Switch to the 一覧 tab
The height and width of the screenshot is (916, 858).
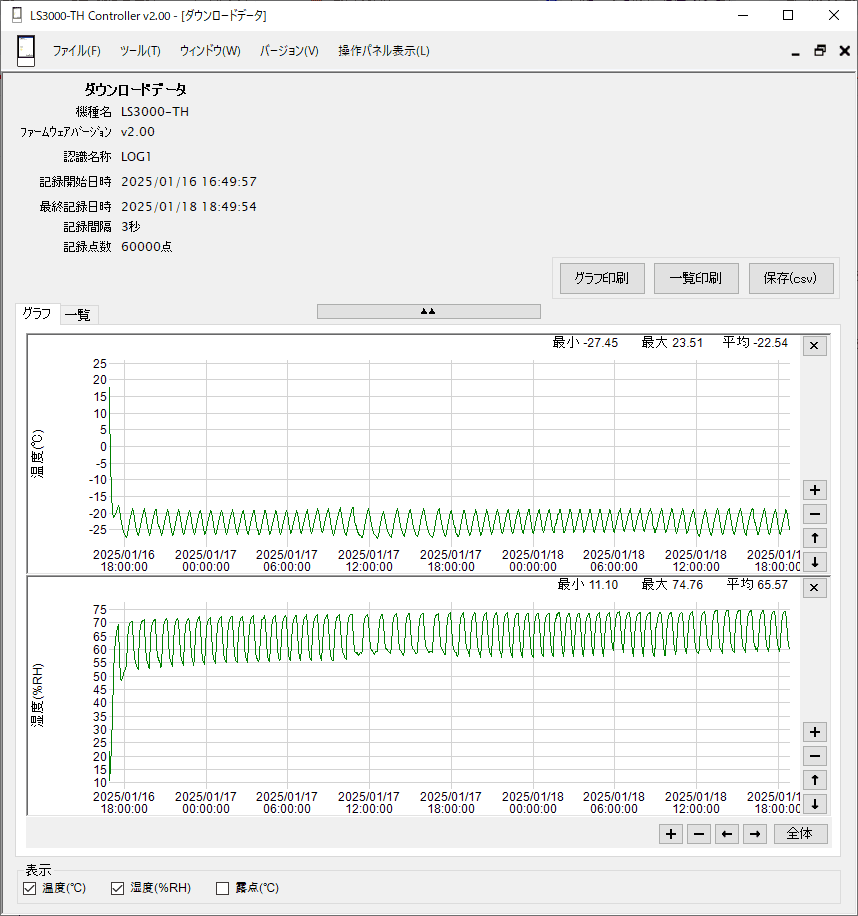click(x=78, y=315)
